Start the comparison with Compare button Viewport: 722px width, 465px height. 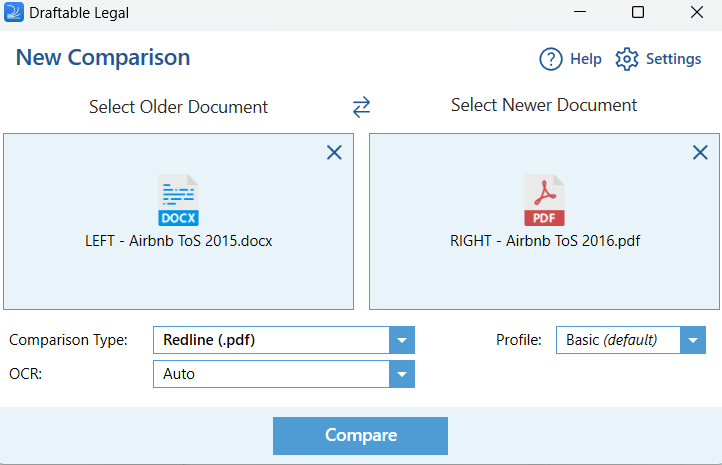point(360,436)
